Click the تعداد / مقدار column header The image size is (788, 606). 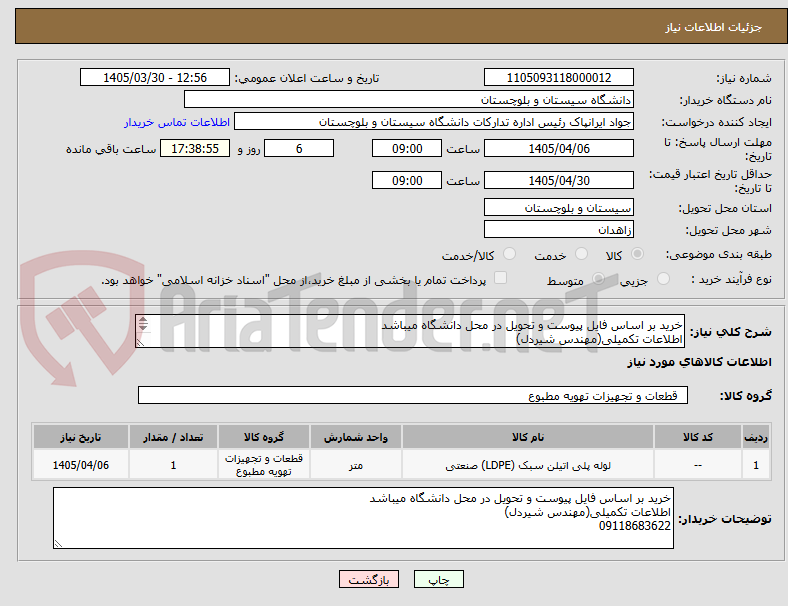click(173, 437)
